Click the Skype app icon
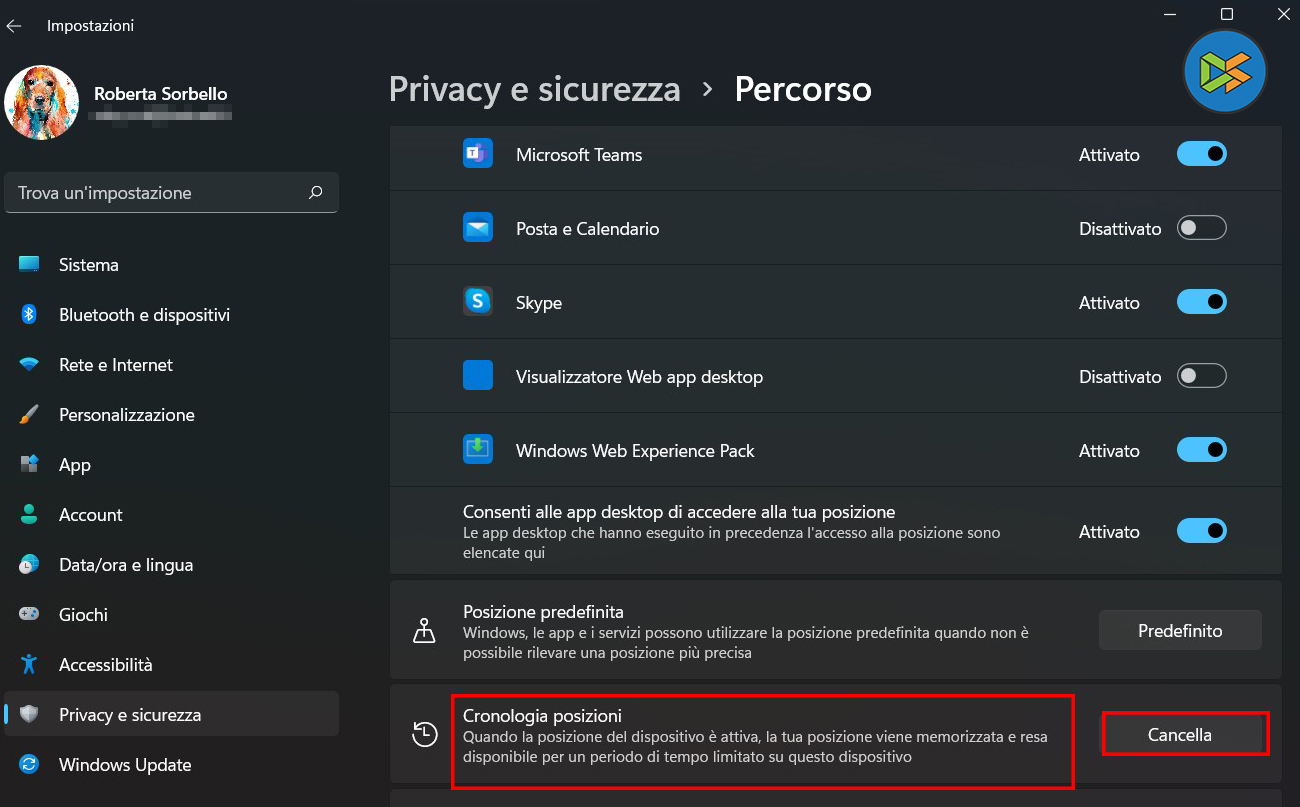1300x807 pixels. click(x=477, y=302)
